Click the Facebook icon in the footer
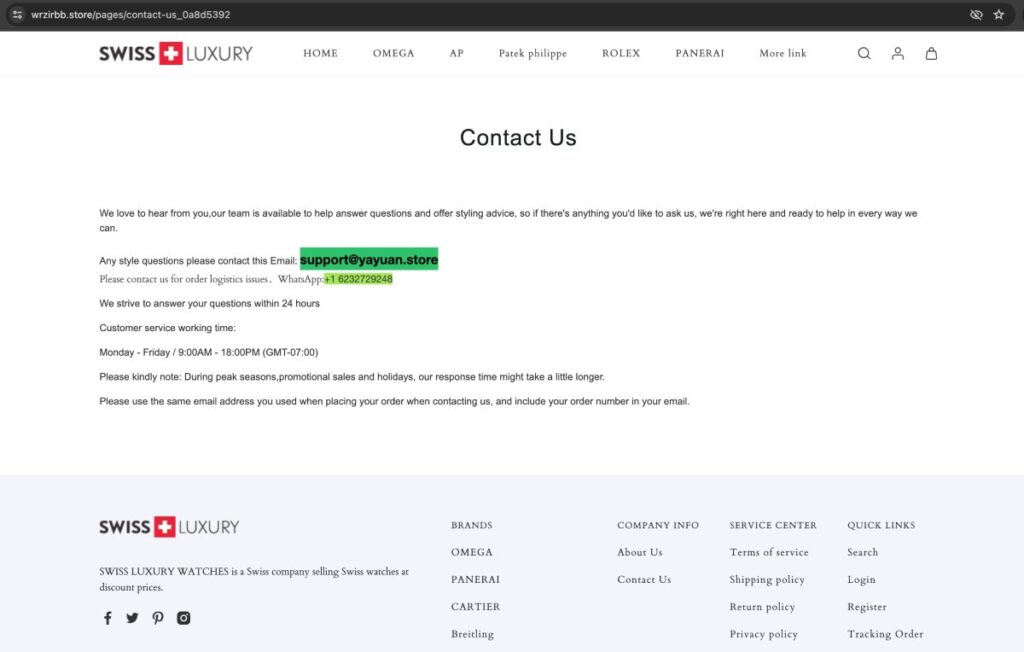Viewport: 1024px width, 652px height. 107,618
